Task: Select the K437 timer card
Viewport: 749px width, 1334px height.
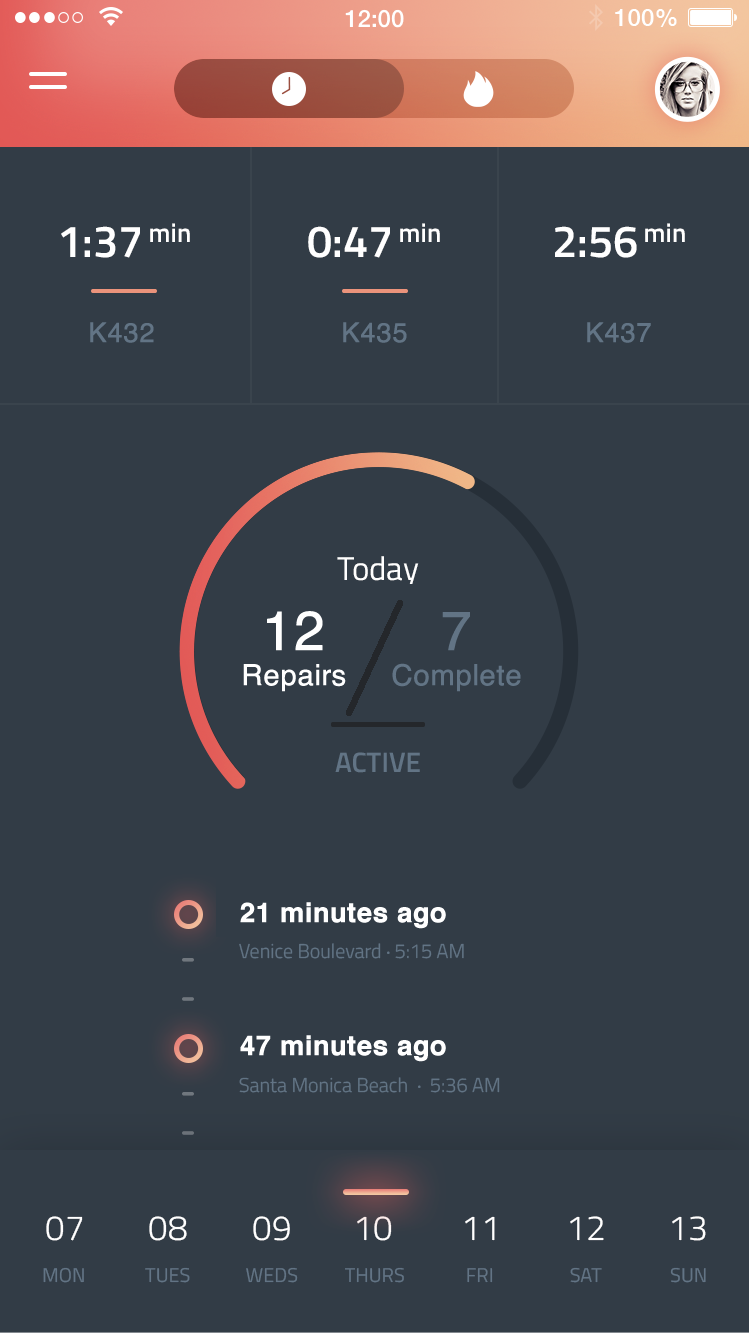Action: pos(620,276)
